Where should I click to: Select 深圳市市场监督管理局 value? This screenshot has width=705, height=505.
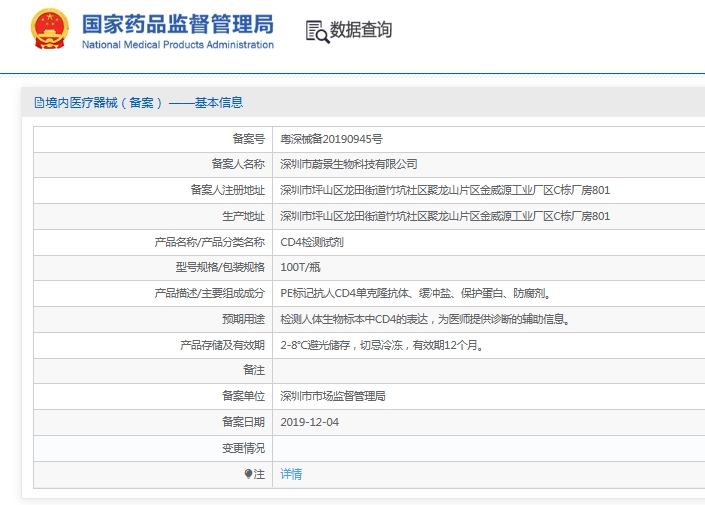[333, 396]
